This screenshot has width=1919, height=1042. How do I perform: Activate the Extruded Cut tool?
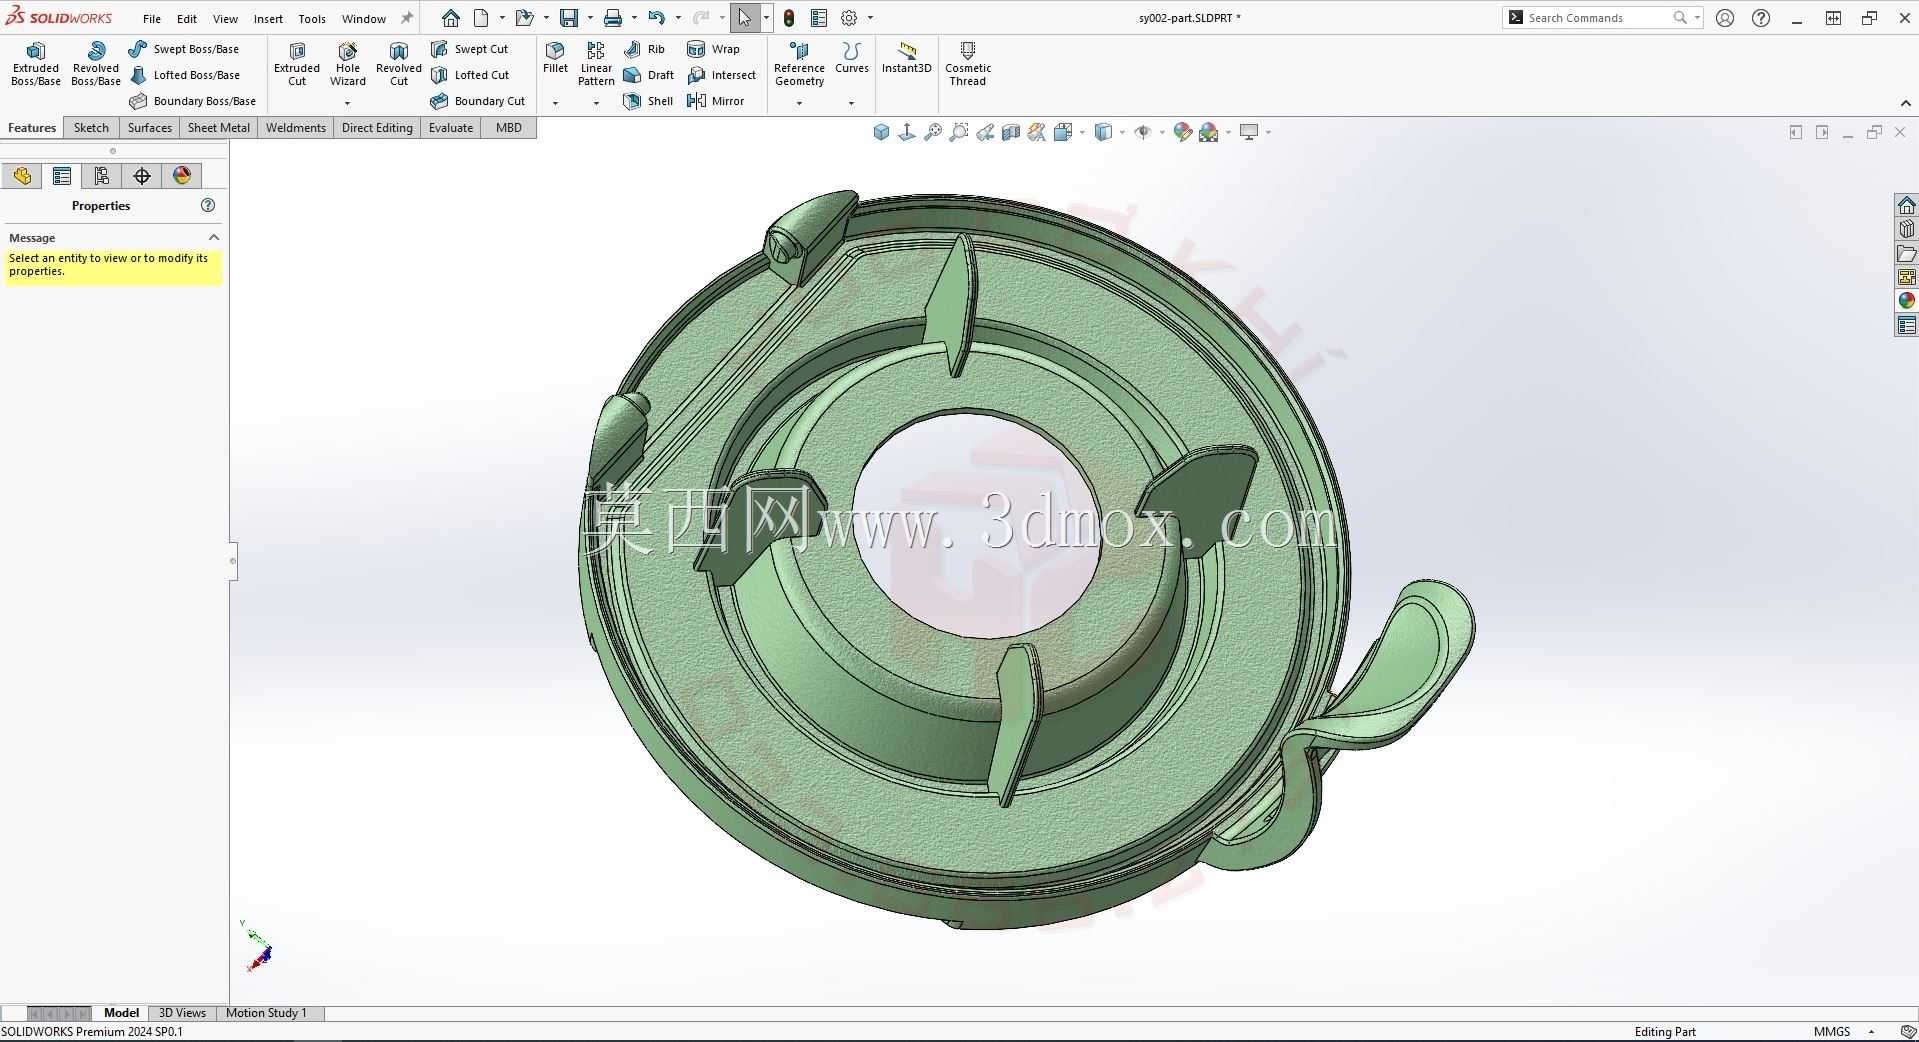(x=297, y=64)
